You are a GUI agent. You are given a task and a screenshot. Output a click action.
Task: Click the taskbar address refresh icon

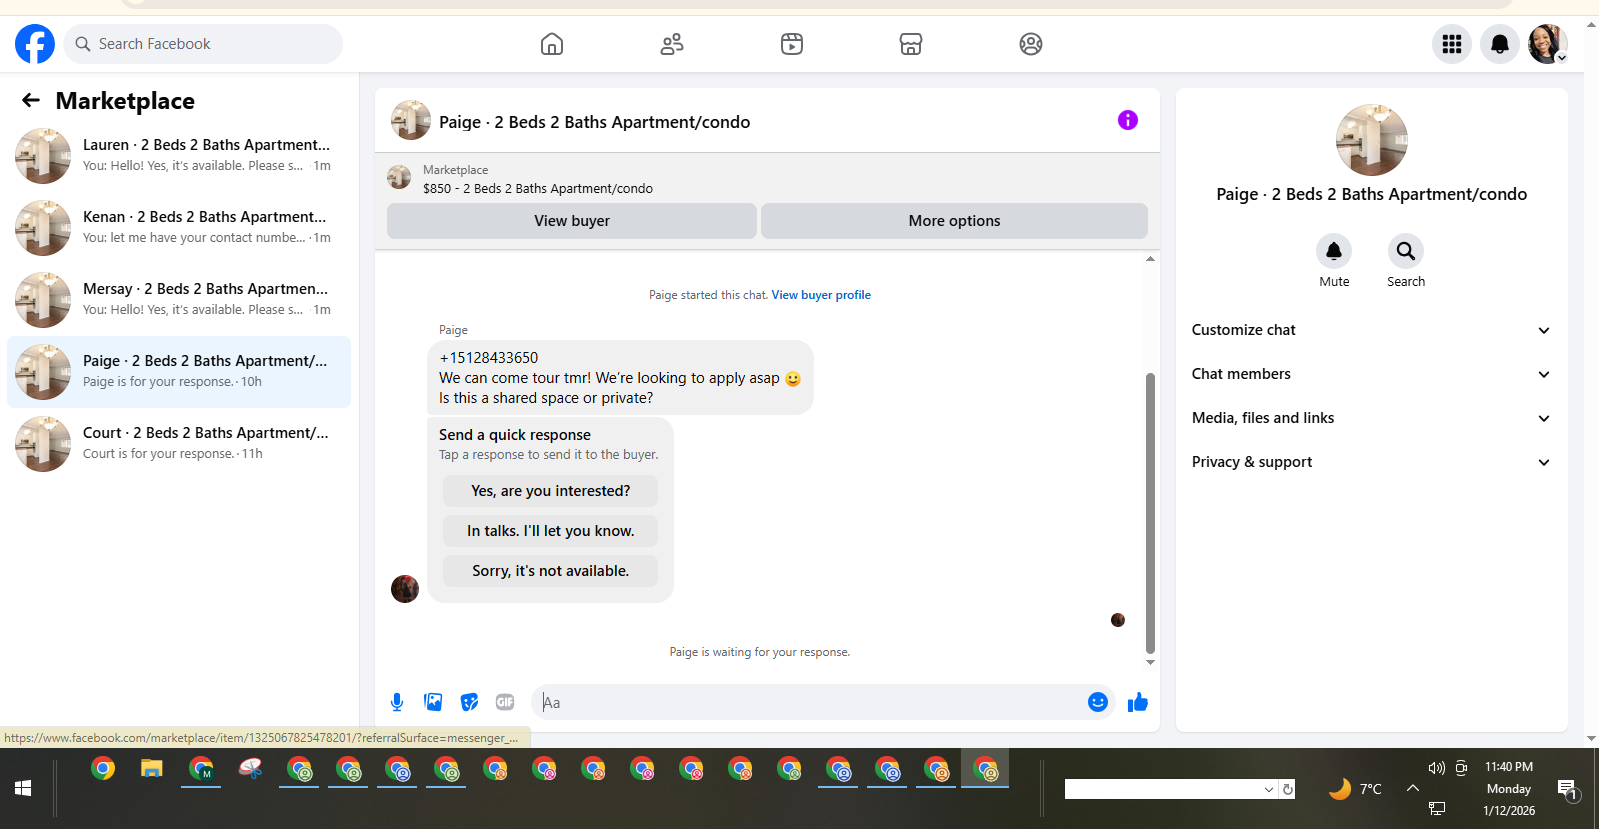click(x=1288, y=789)
